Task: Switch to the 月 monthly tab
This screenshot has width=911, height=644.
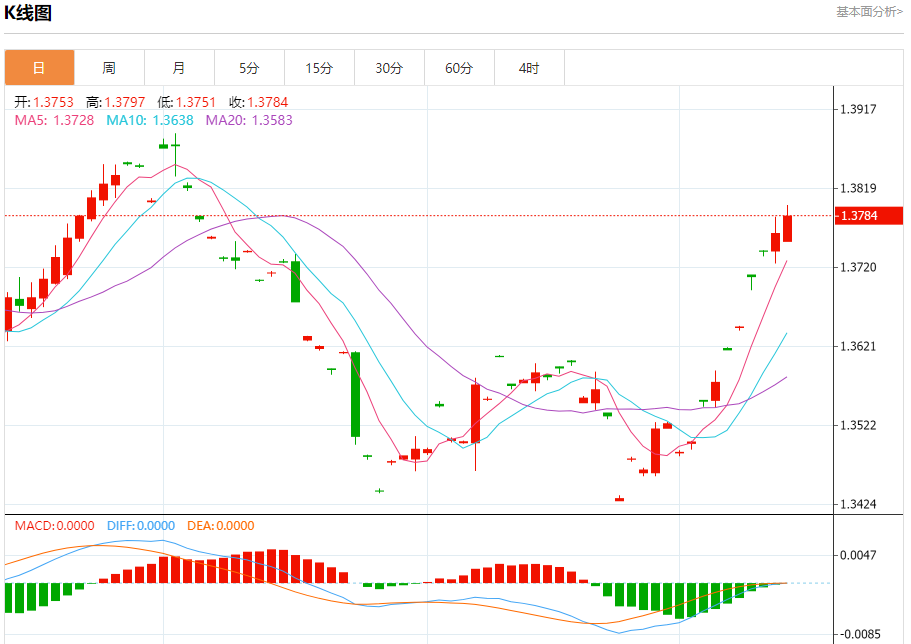Action: [x=180, y=68]
